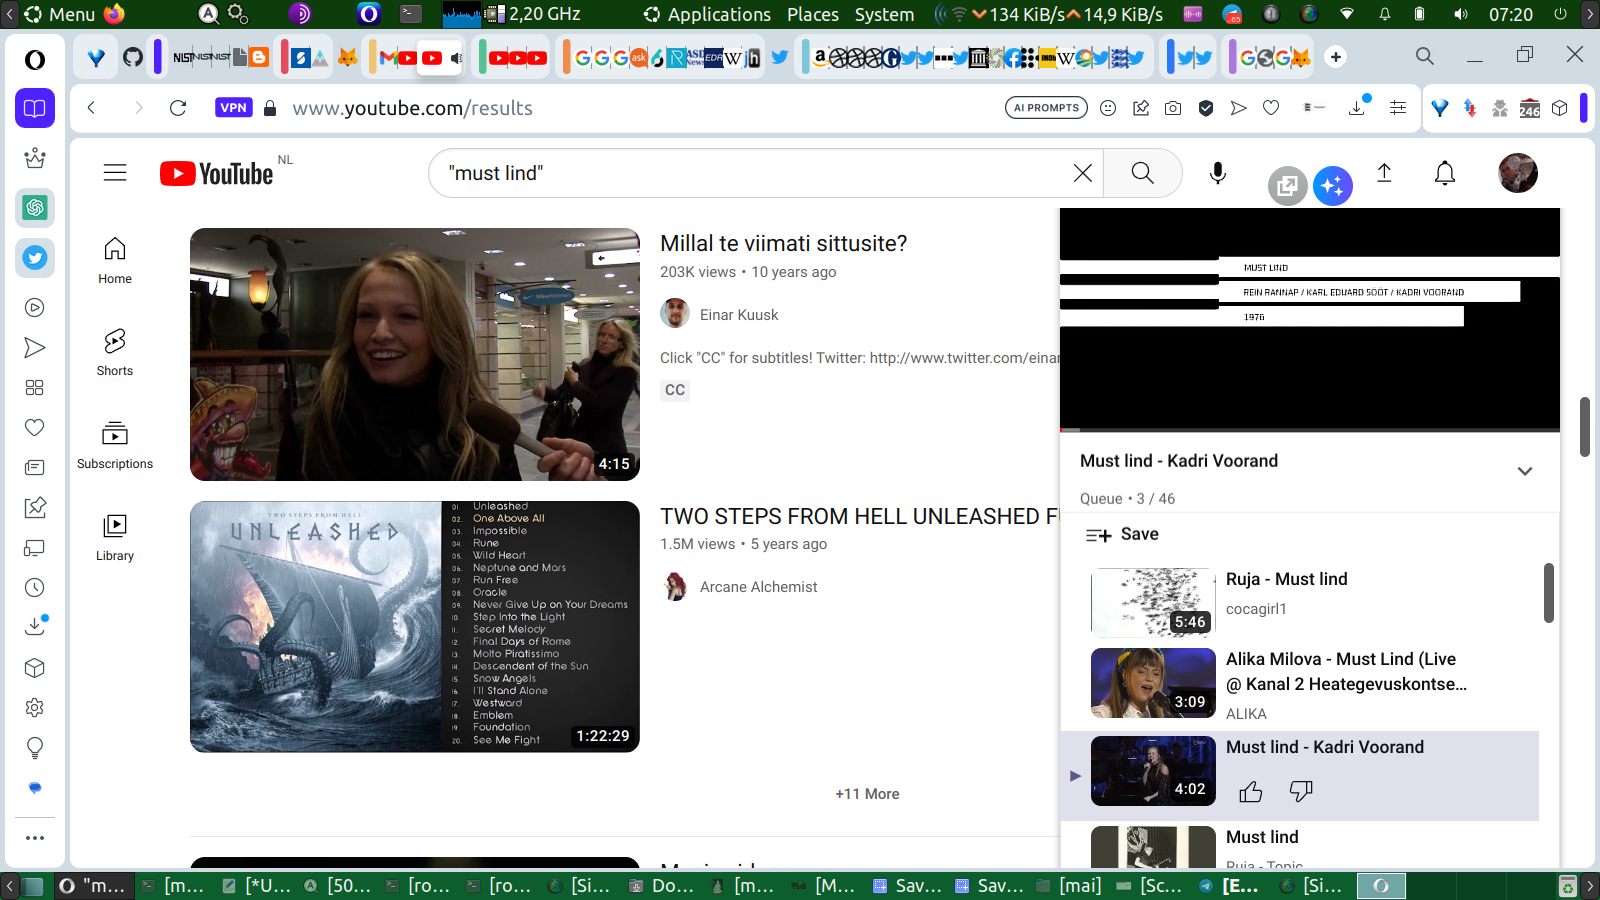Open YouTube Subscriptions
The height and width of the screenshot is (900, 1600).
115,445
